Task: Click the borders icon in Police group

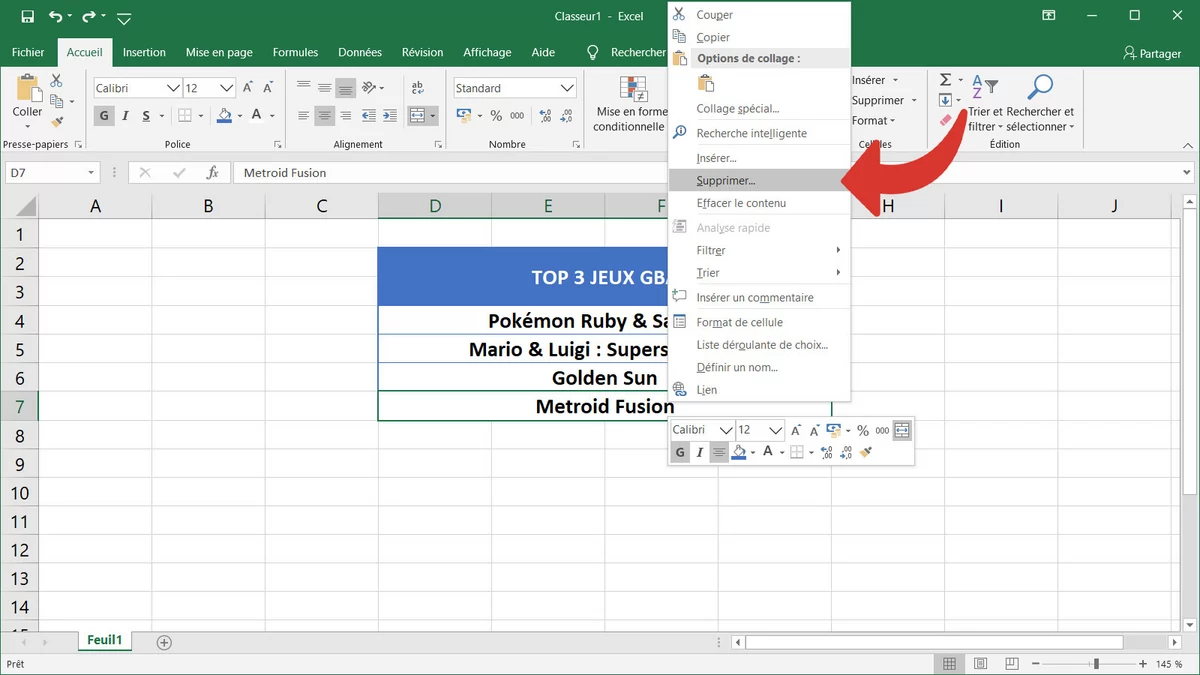Action: pos(187,116)
